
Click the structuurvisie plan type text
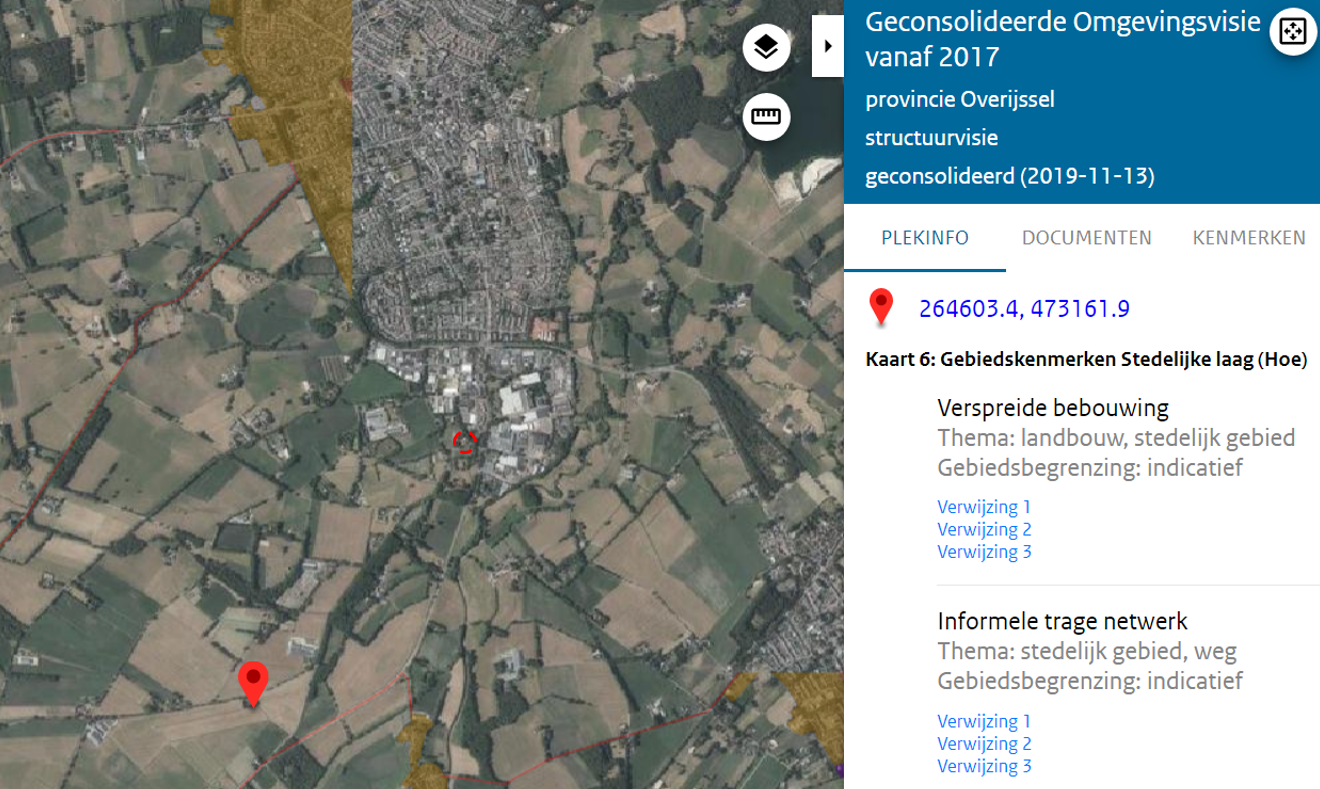(932, 138)
